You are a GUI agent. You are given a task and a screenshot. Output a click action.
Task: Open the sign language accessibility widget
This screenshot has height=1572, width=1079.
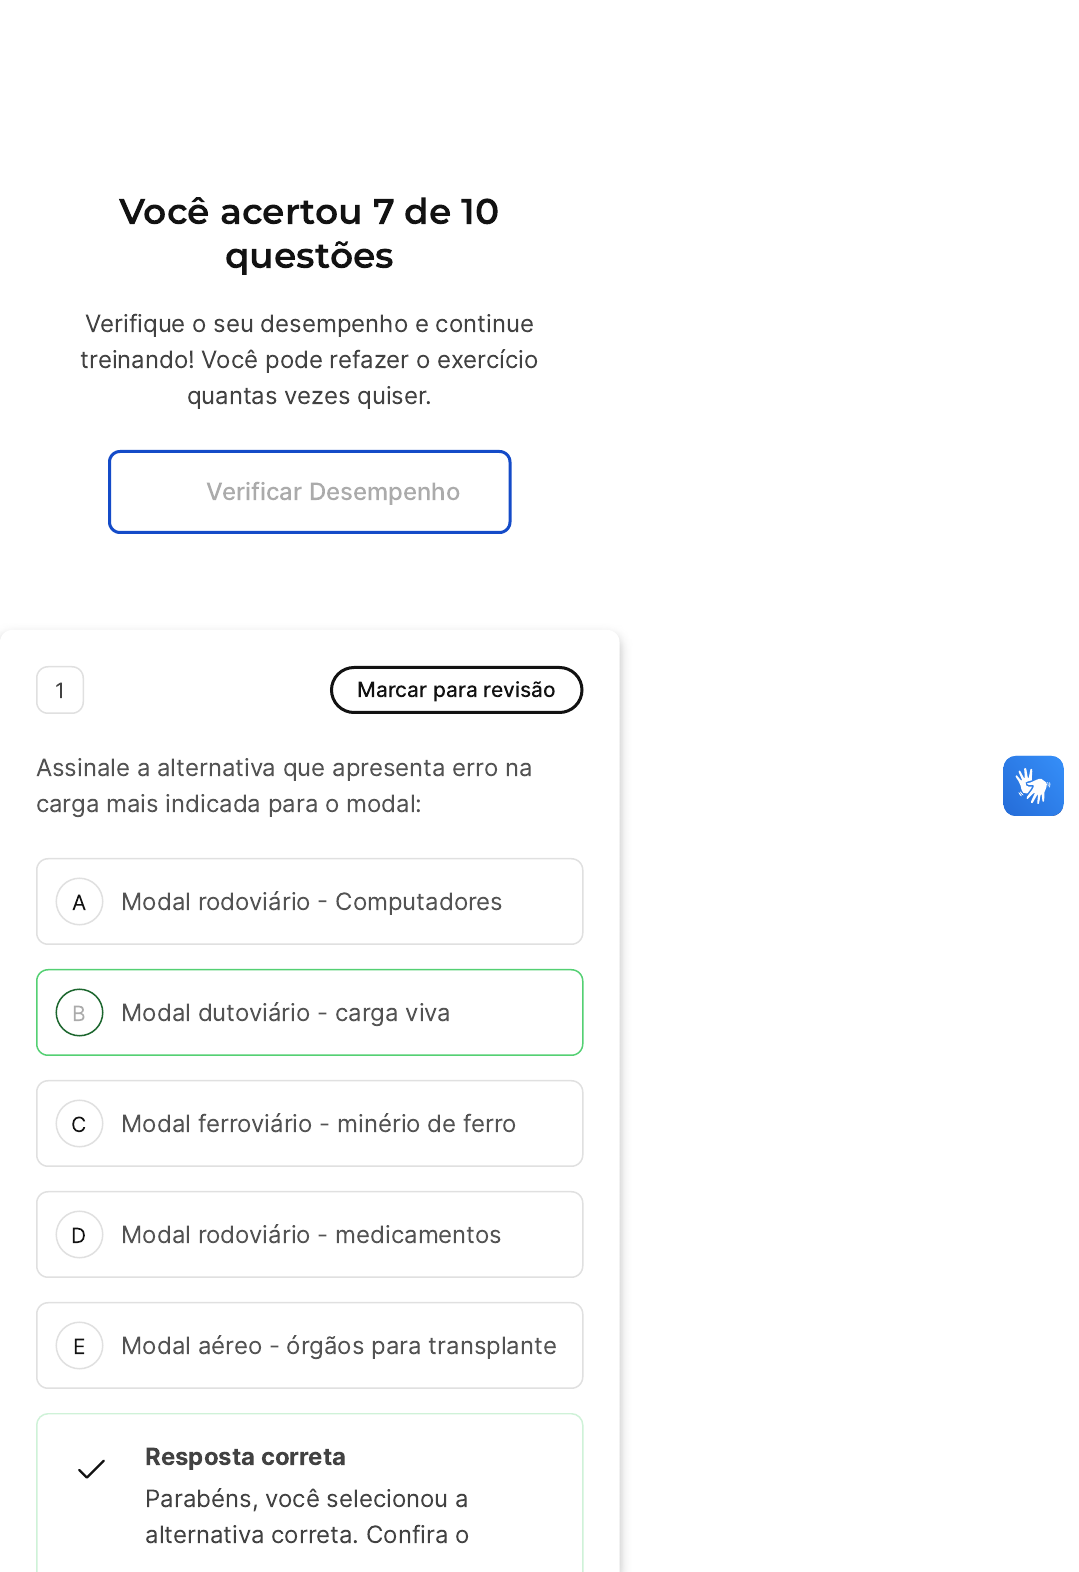1033,786
